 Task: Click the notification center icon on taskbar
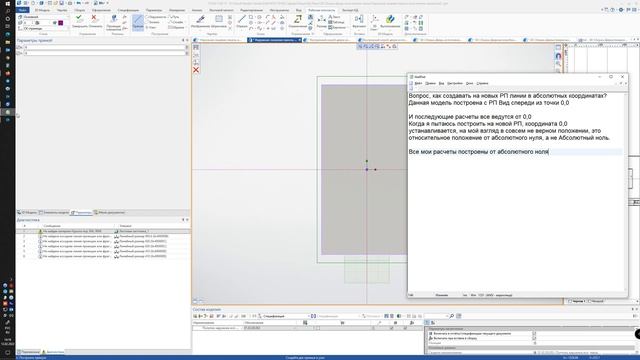tap(7, 352)
